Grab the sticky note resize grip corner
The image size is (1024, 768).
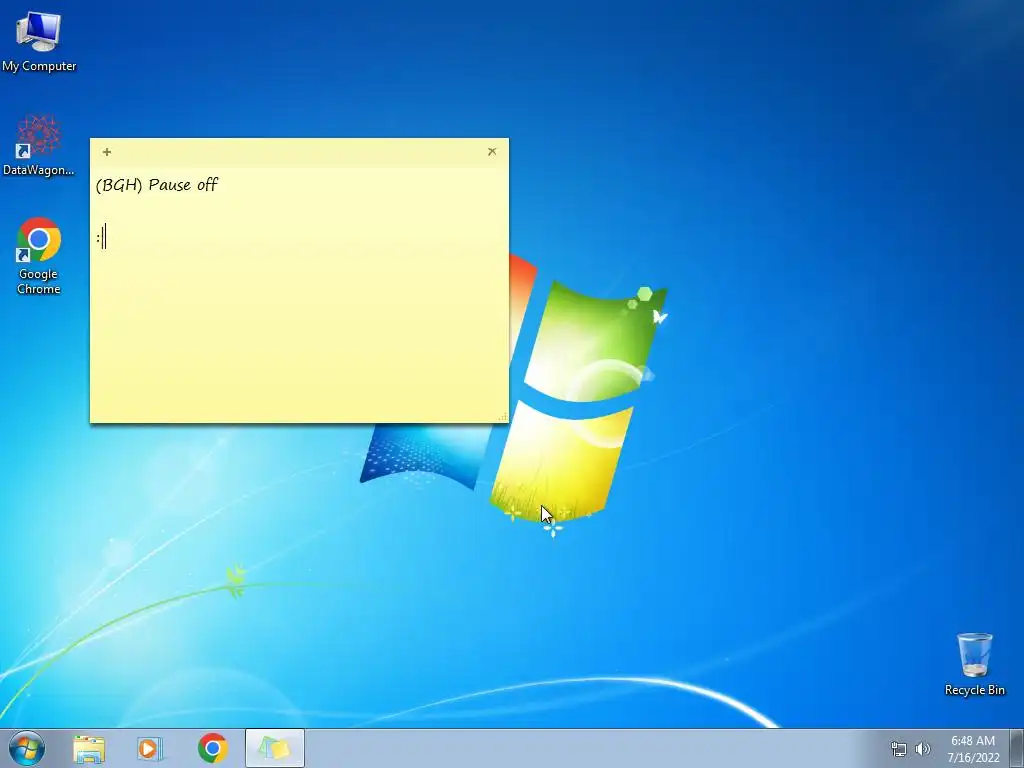click(502, 416)
